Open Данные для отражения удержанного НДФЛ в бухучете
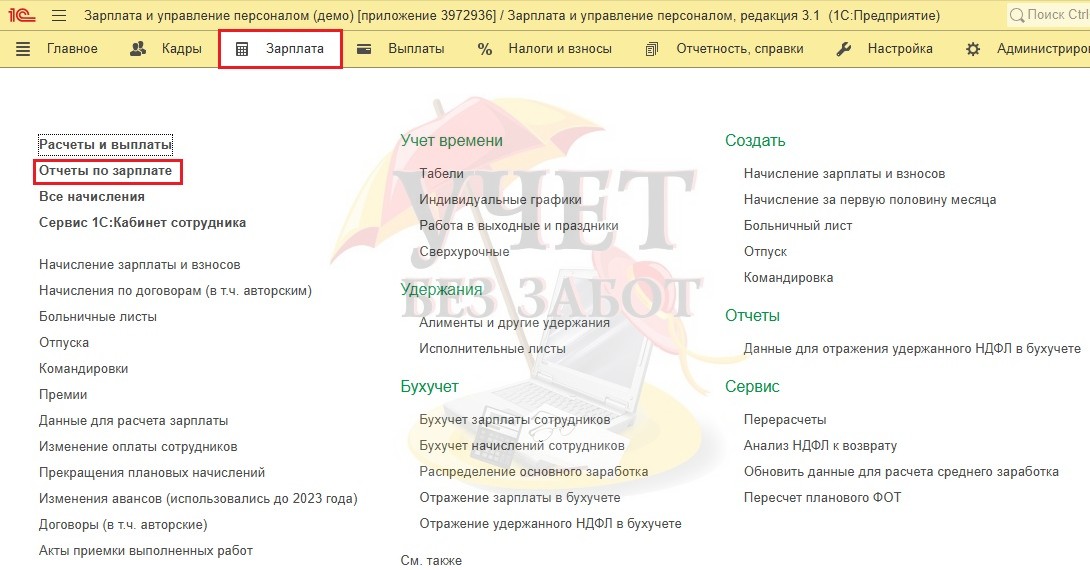Viewport: 1090px width, 570px height. [x=912, y=349]
